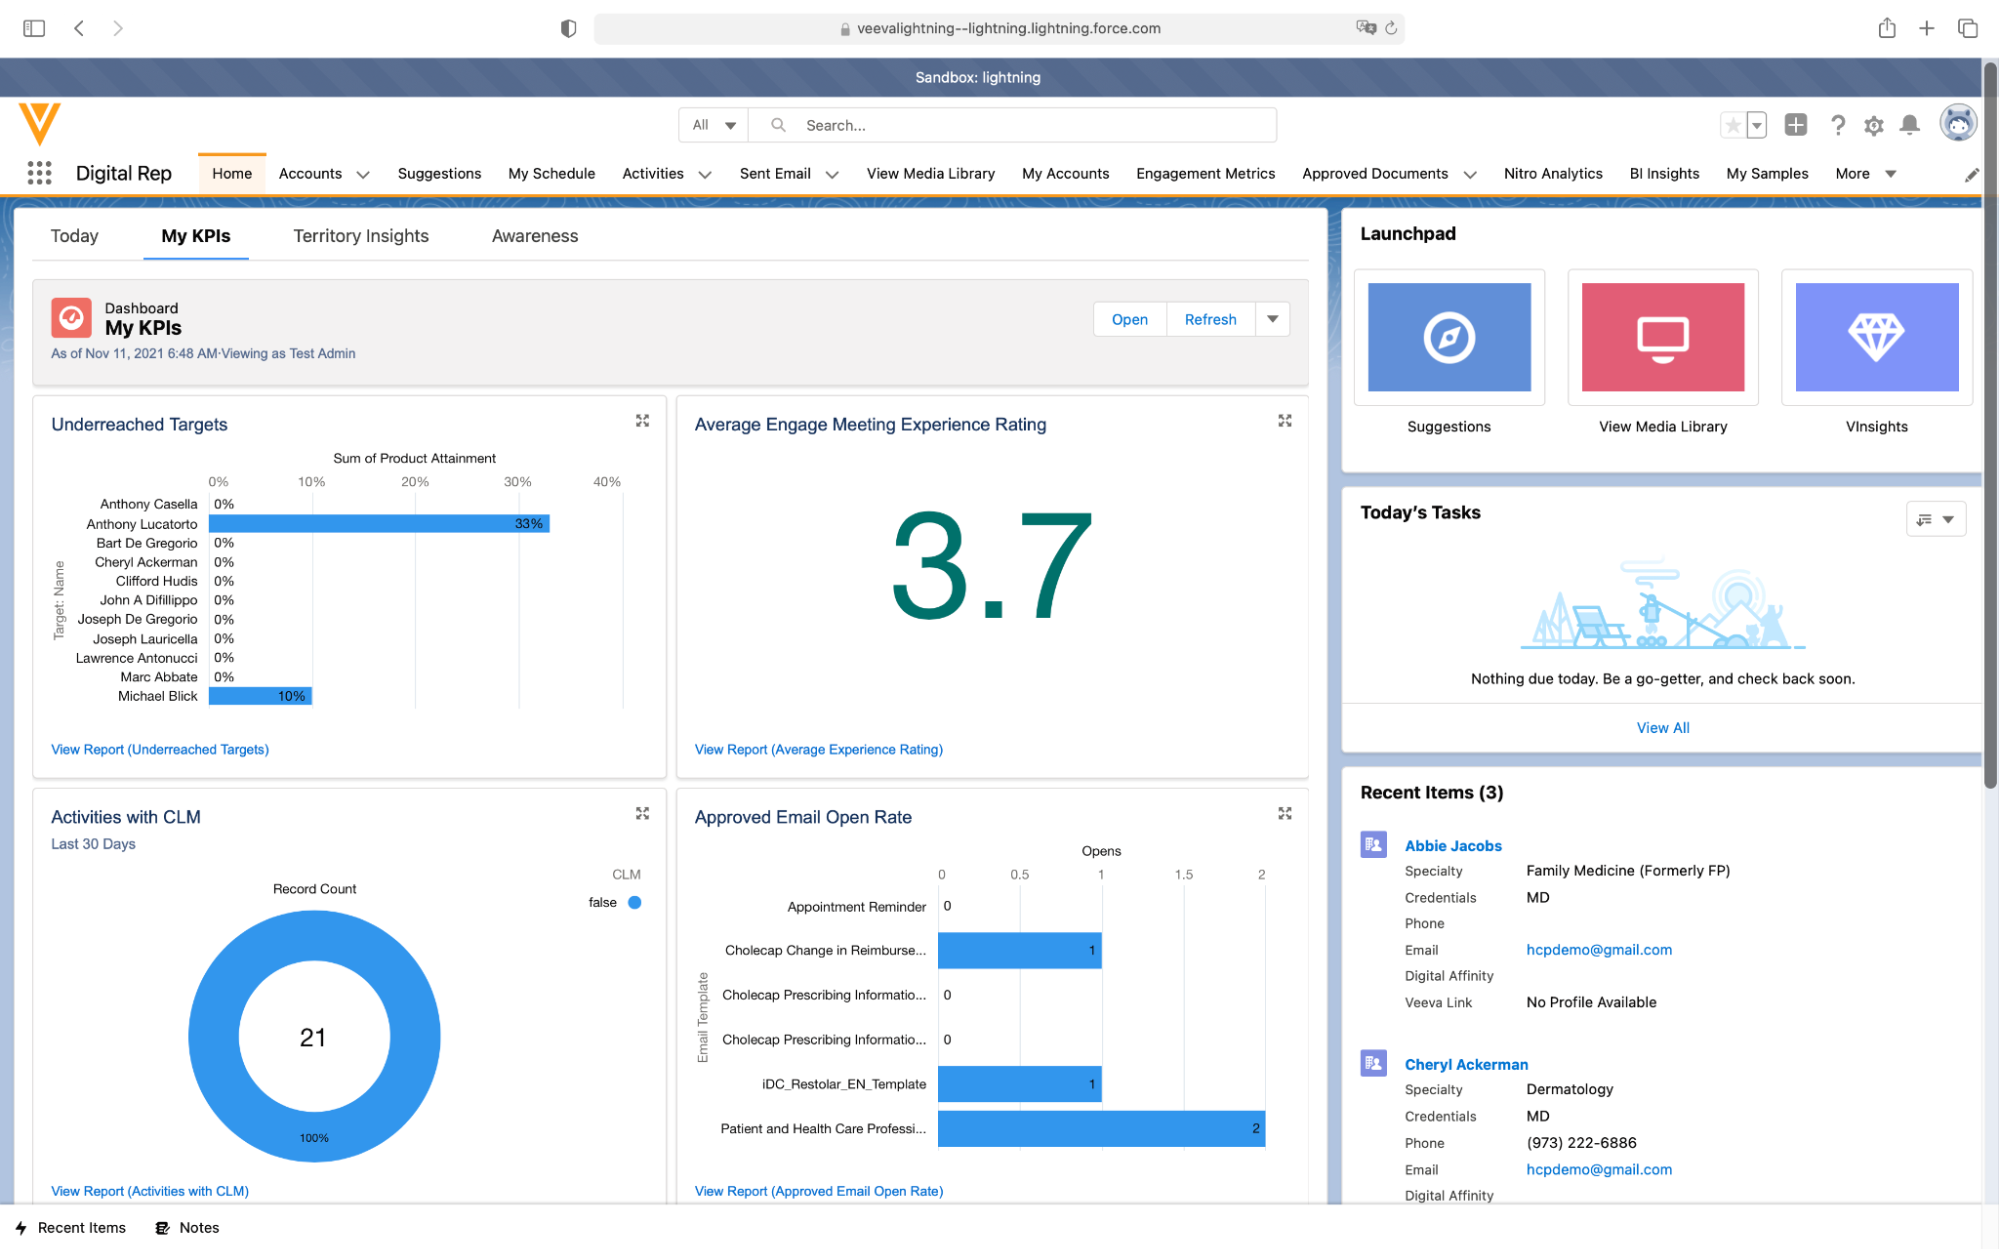This screenshot has height=1250, width=1999.
Task: Open the Vinsights launchpad tile
Action: (1876, 337)
